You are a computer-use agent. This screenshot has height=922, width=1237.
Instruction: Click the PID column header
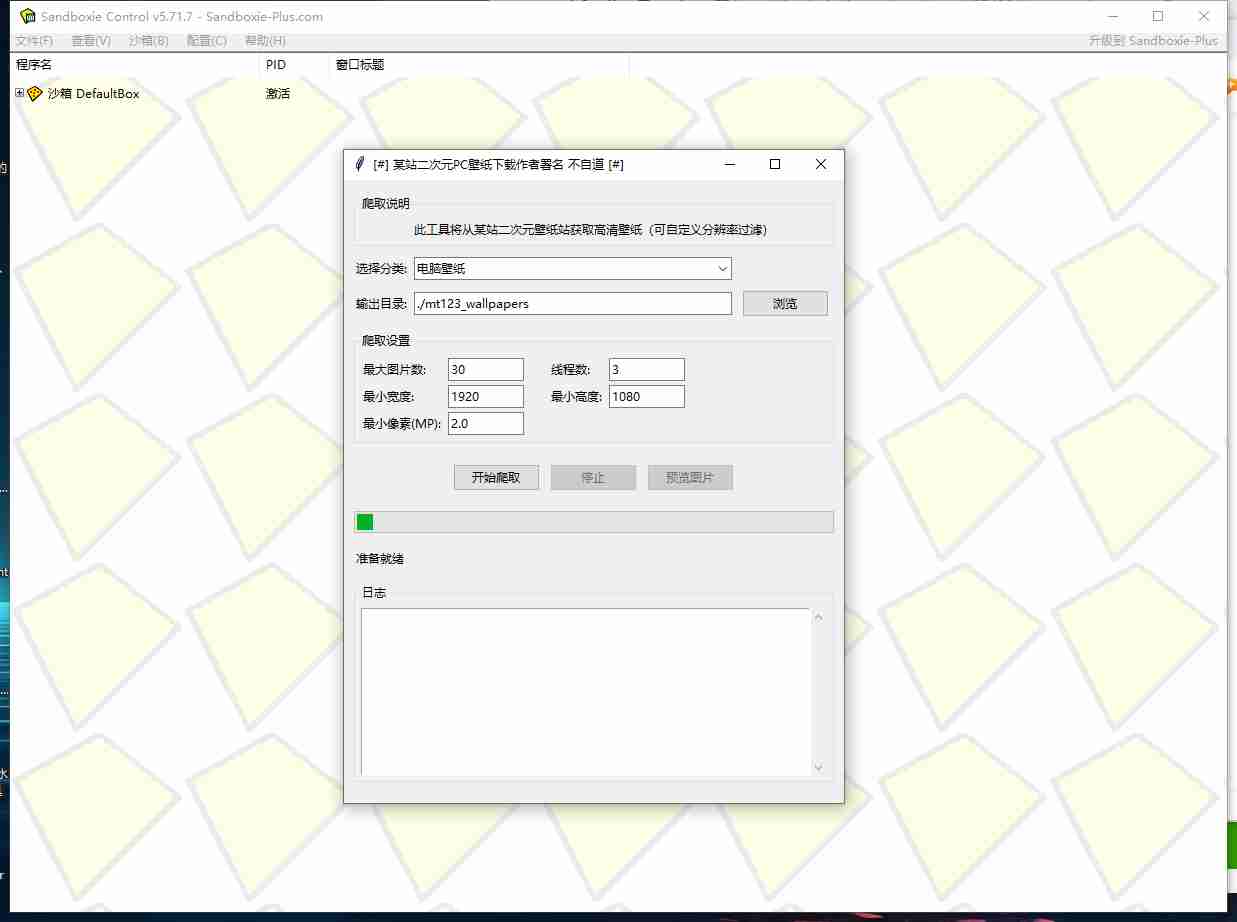pyautogui.click(x=276, y=64)
